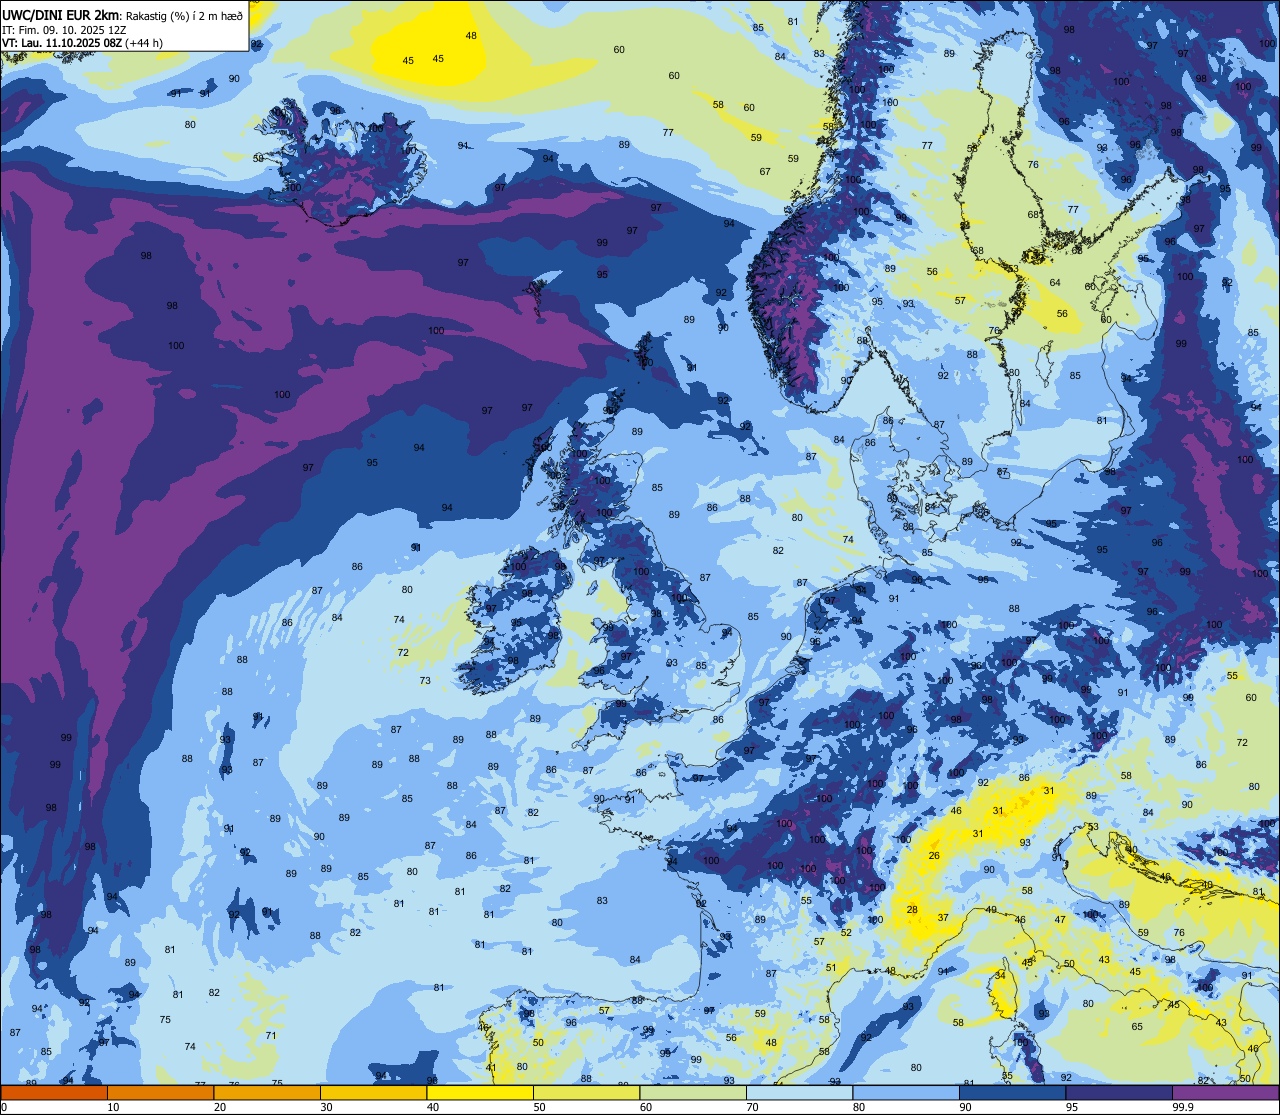Click the '99.9' legend scale label
Image resolution: width=1280 pixels, height=1115 pixels.
[x=1184, y=1107]
